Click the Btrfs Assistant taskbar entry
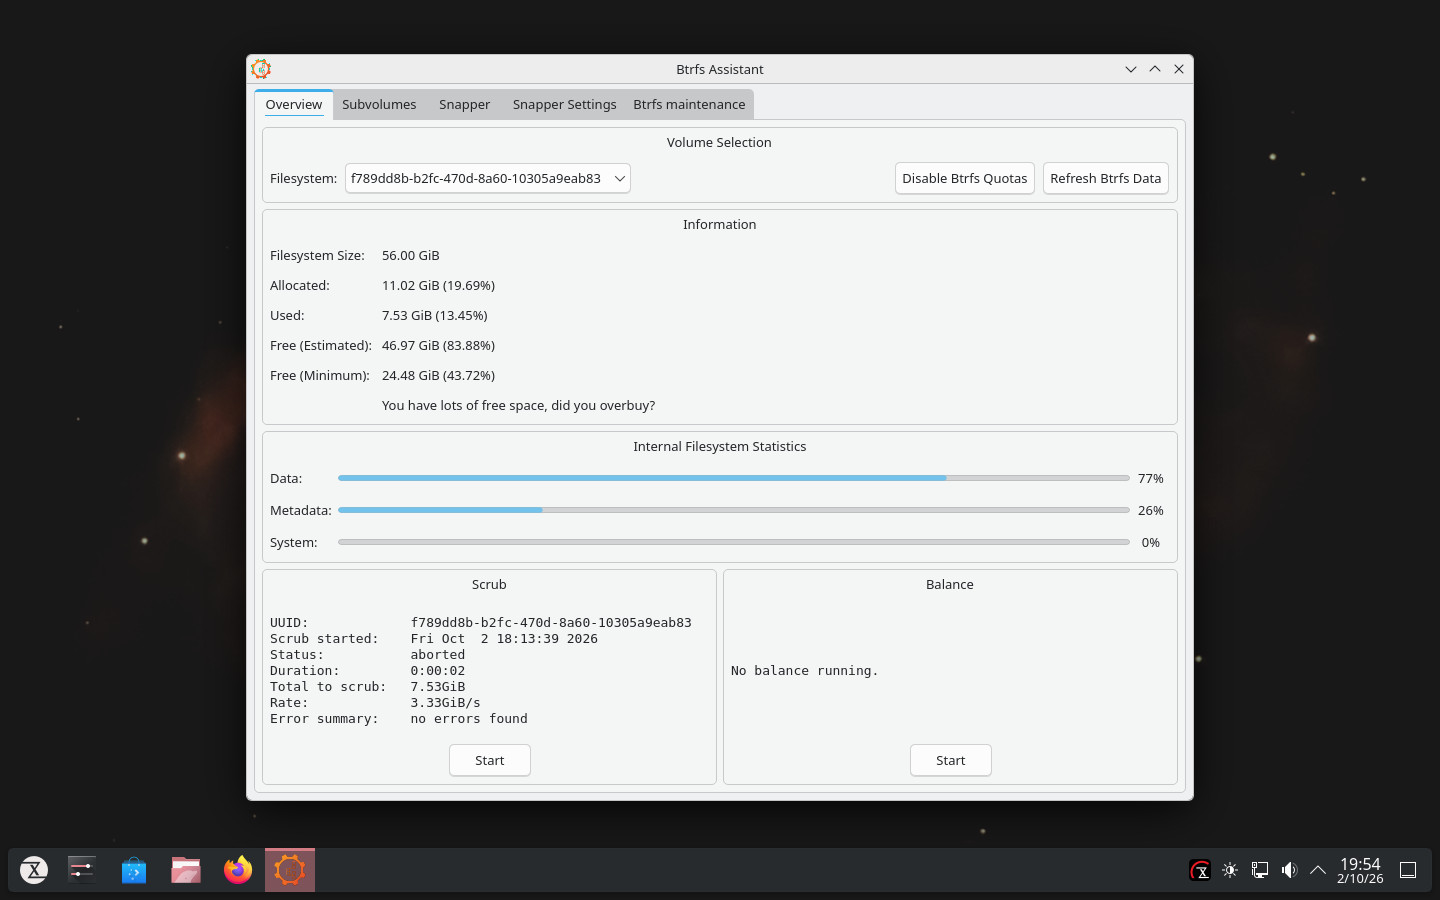1440x900 pixels. click(x=290, y=870)
